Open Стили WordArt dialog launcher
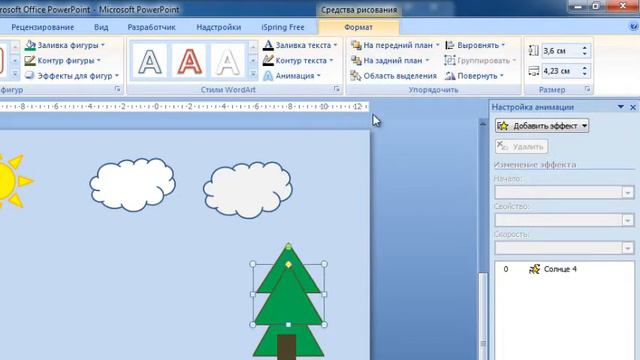 337,89
